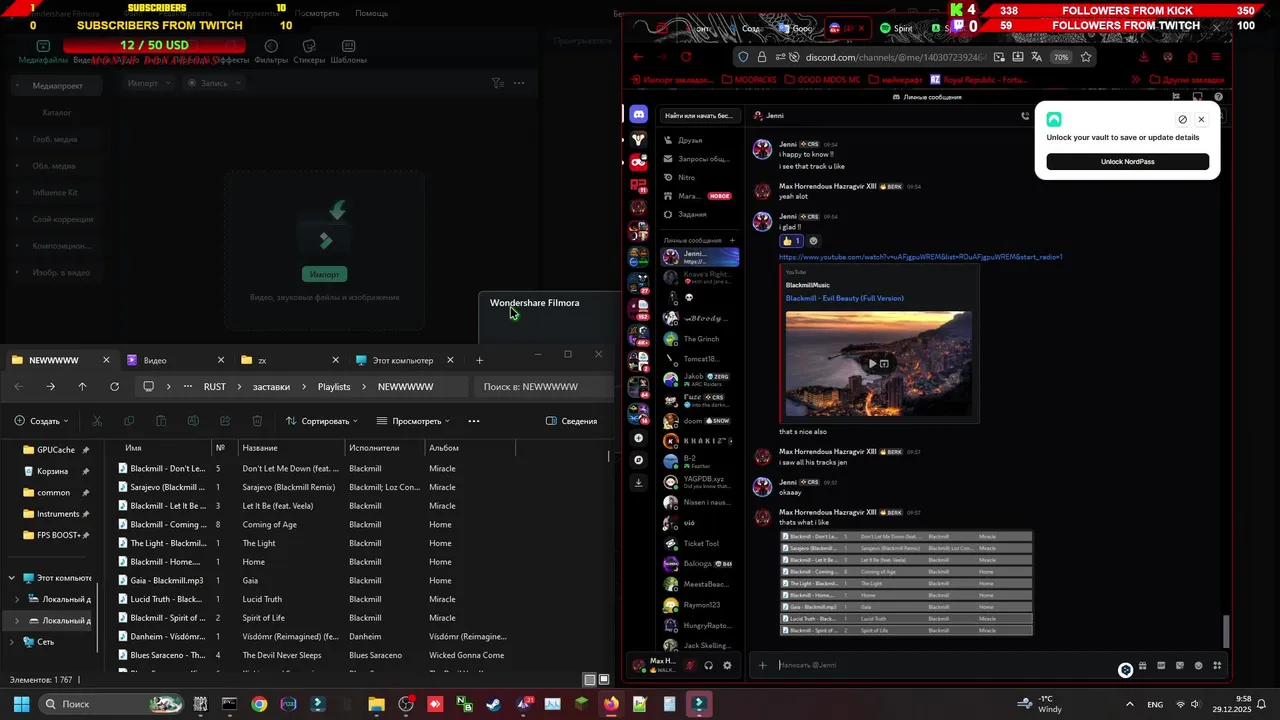The image size is (1280, 720).
Task: Open Discord user settings gear icon
Action: point(727,665)
